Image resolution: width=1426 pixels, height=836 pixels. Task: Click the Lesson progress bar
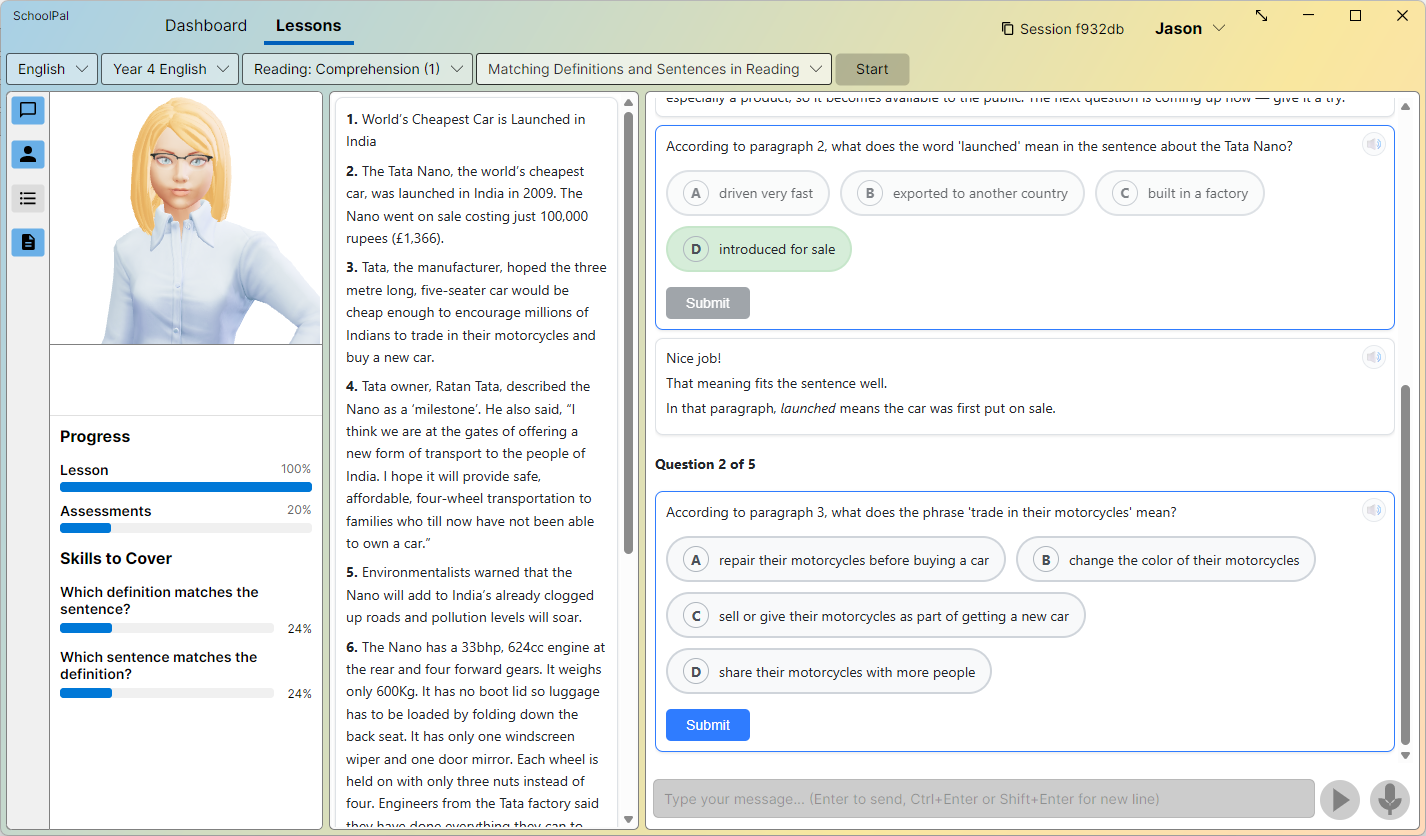(x=186, y=487)
